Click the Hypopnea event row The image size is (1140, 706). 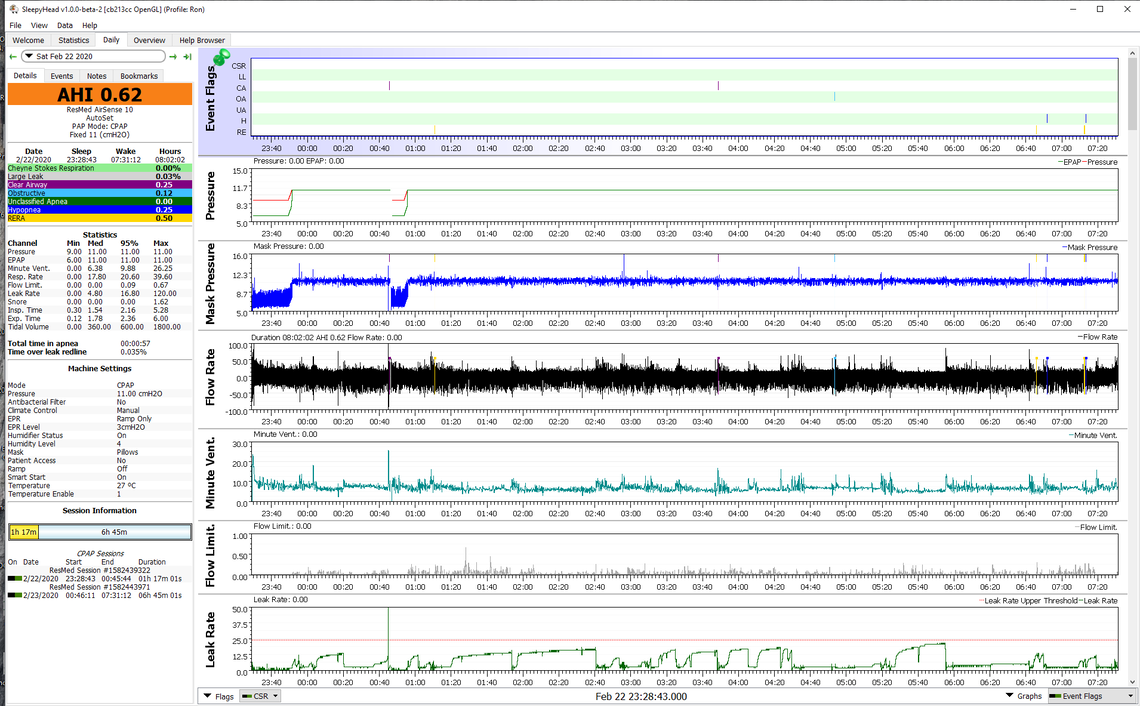tap(100, 210)
